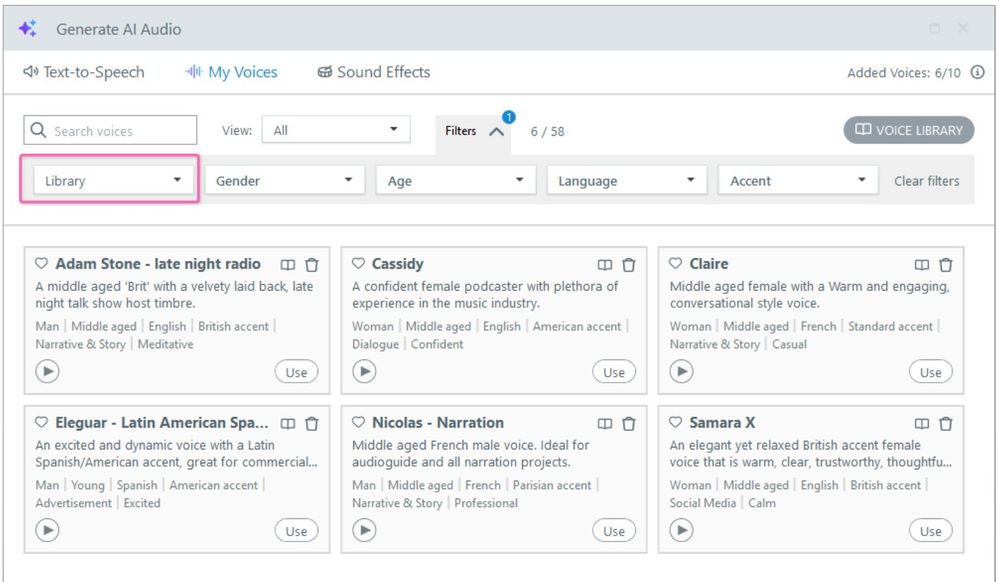Switch to the Text-to-Speech tab
Image resolution: width=999 pixels, height=582 pixels.
[84, 72]
